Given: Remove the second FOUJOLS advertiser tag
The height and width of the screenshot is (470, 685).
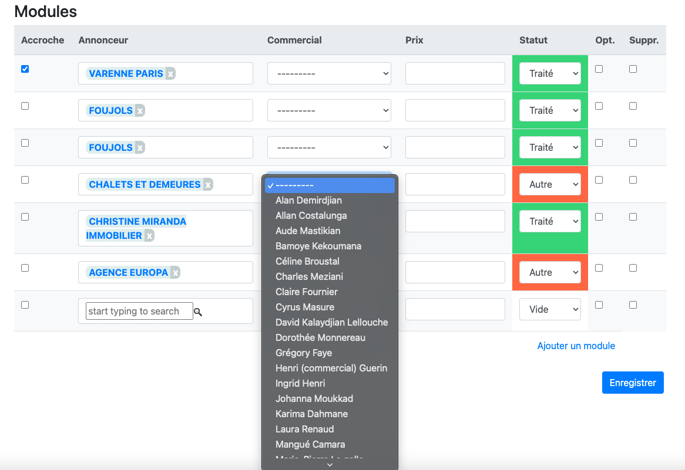Looking at the screenshot, I should pos(140,148).
